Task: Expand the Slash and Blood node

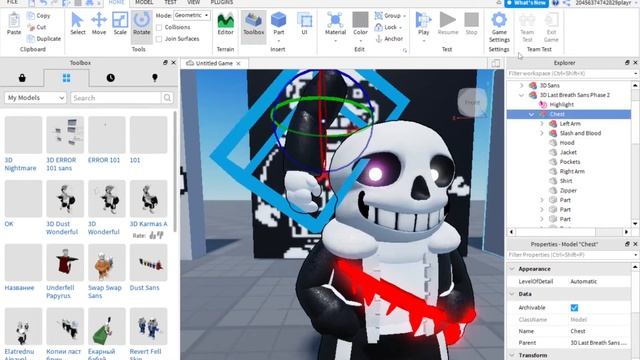Action: click(x=542, y=133)
